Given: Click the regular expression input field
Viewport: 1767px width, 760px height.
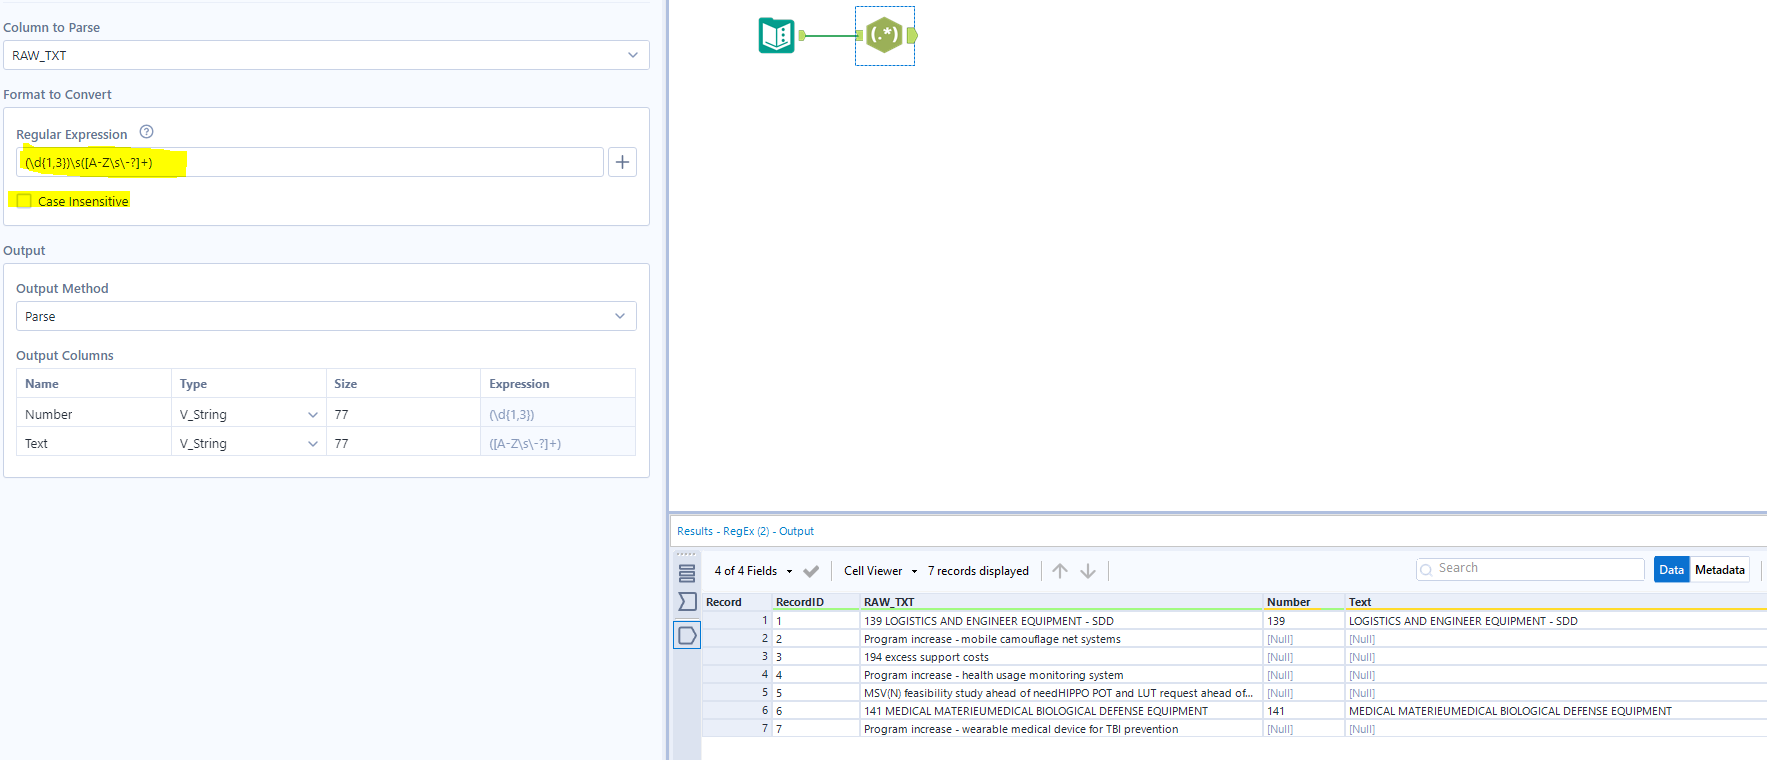Looking at the screenshot, I should [x=310, y=162].
